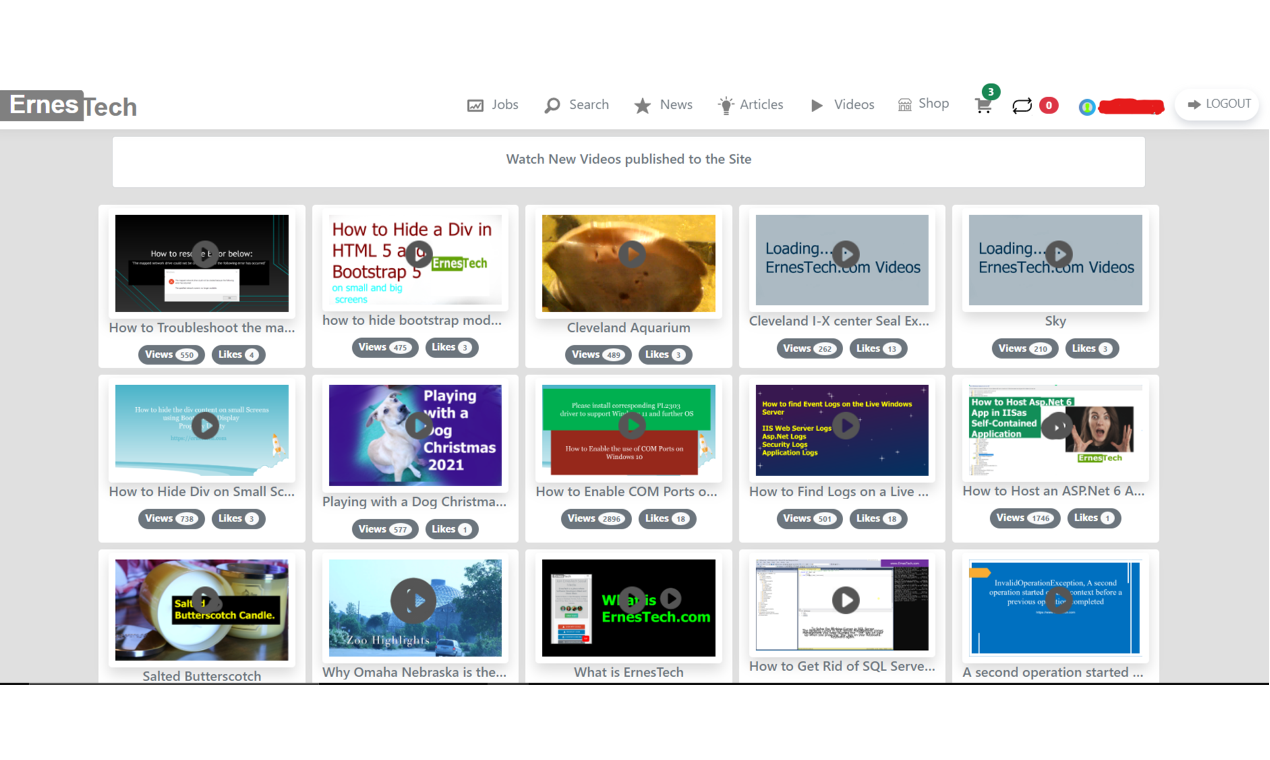Play the Cleveland Aquarium video

click(631, 254)
